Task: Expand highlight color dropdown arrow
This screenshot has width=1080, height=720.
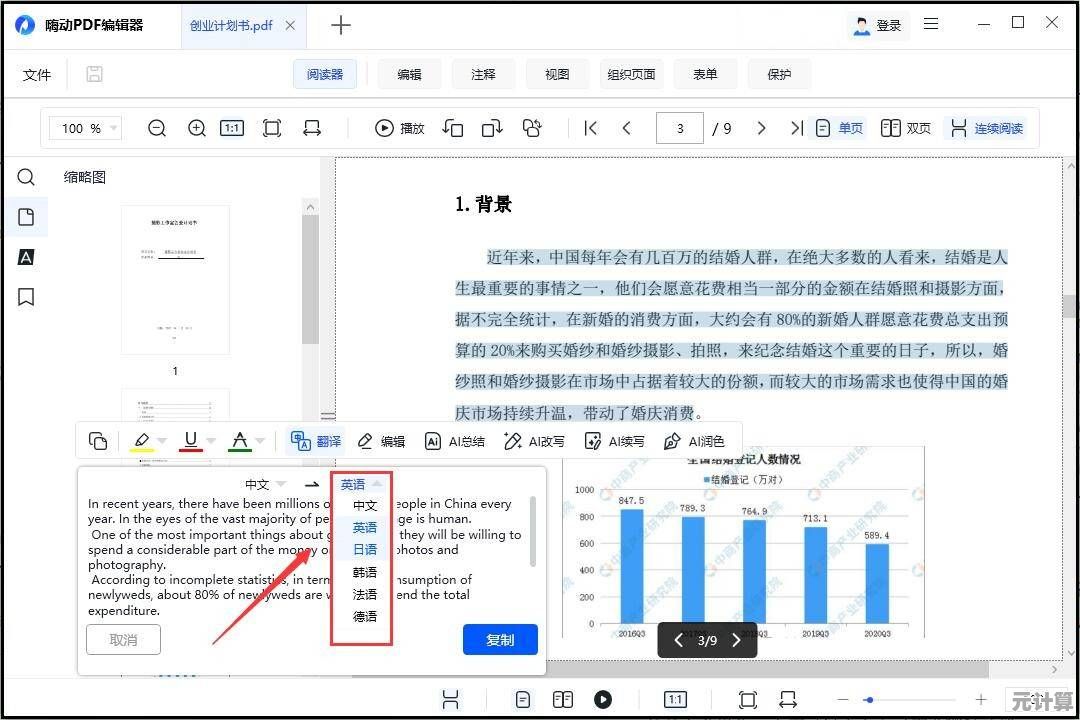Action: (162, 441)
